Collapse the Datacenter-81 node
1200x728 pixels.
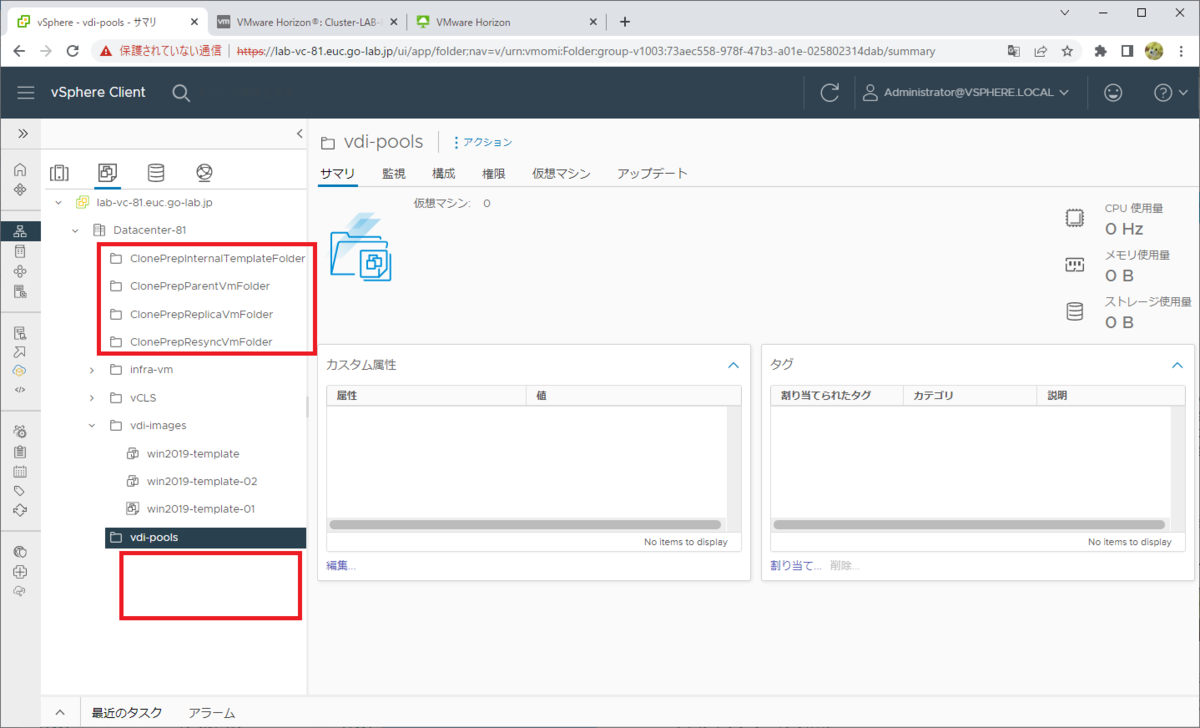point(75,230)
